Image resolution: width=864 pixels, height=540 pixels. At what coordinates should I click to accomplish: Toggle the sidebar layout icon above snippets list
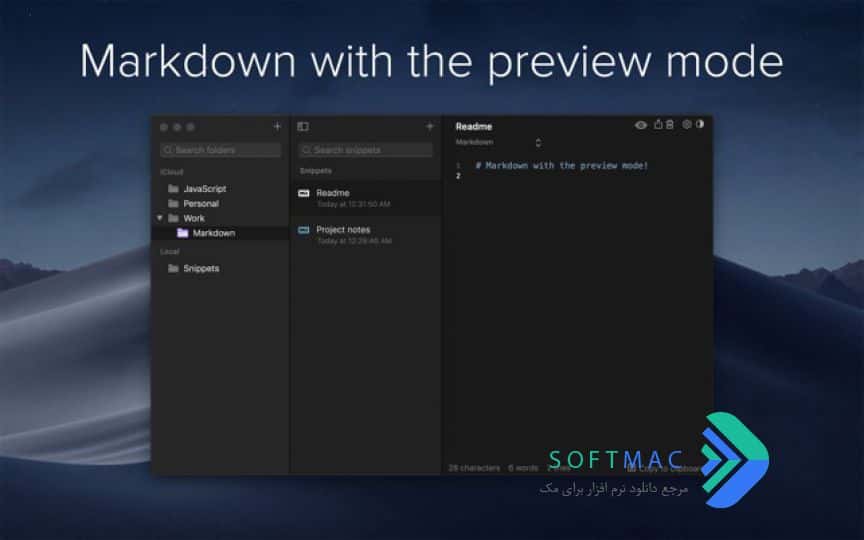(x=303, y=126)
